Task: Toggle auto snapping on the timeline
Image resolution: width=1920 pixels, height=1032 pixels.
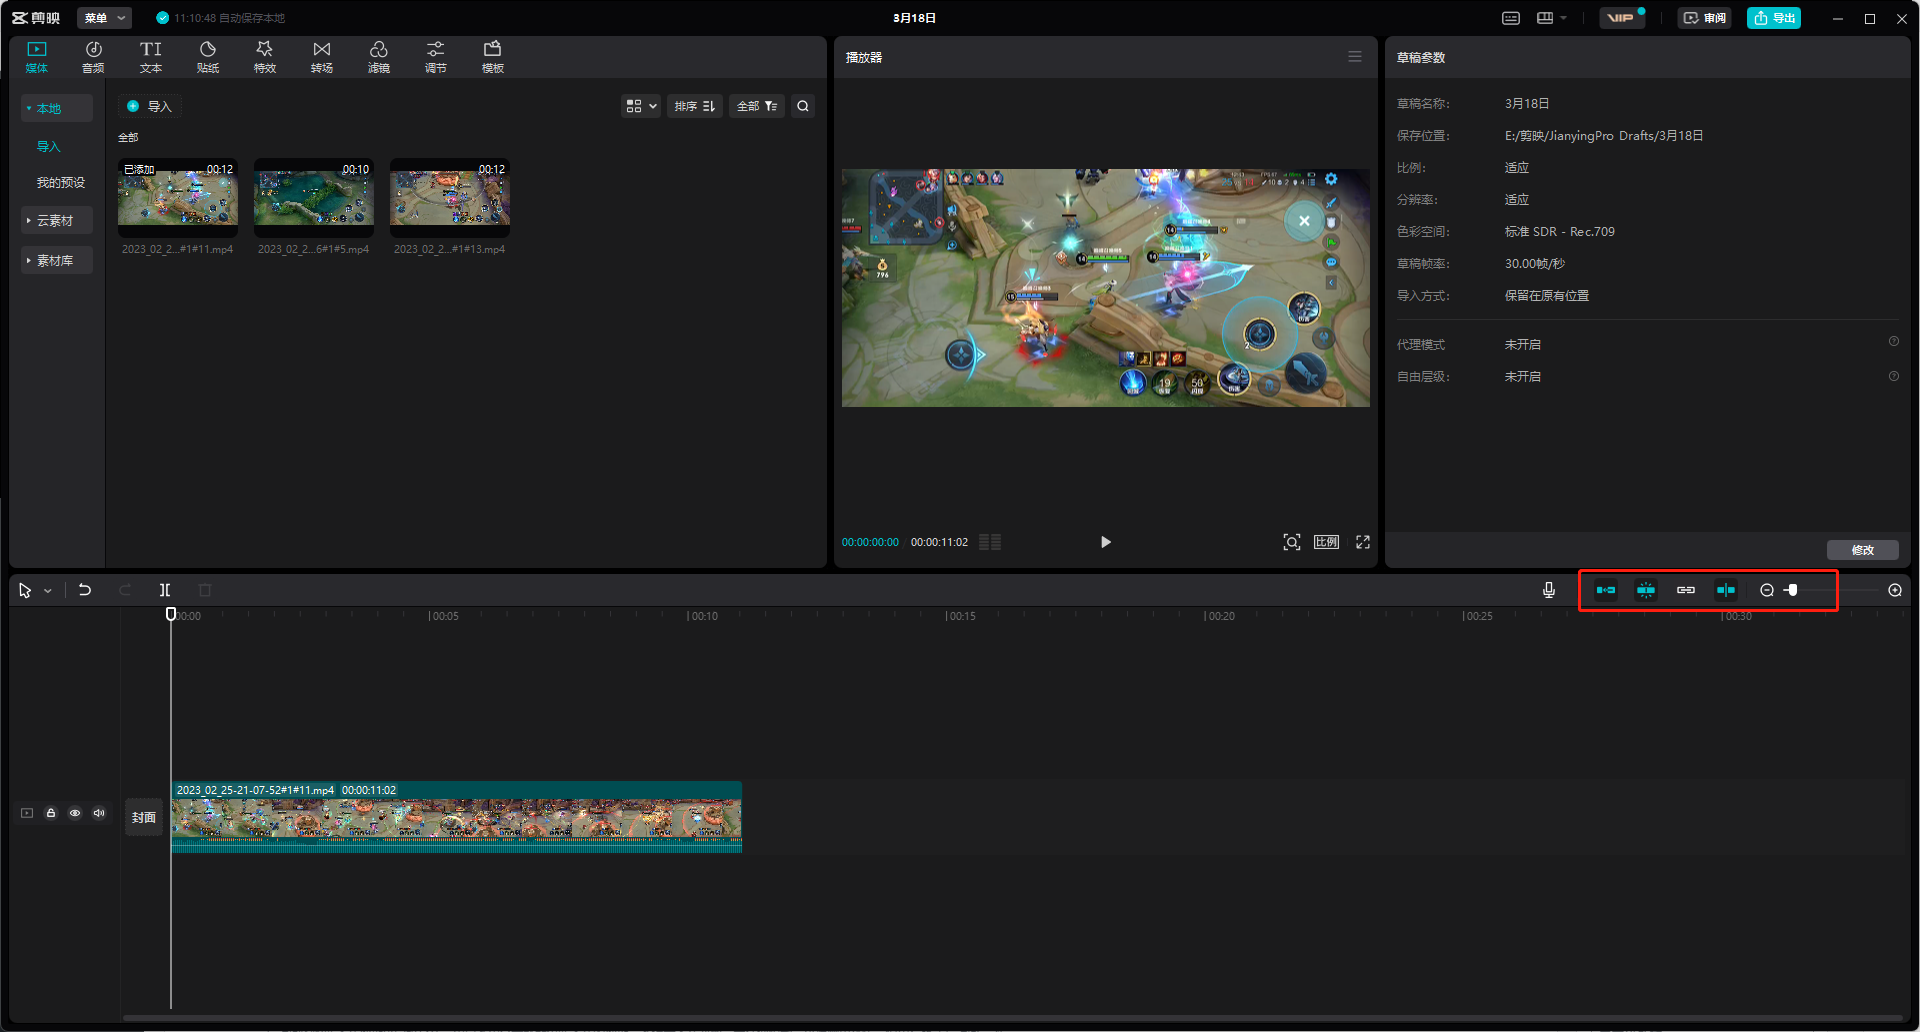Action: (x=1646, y=590)
